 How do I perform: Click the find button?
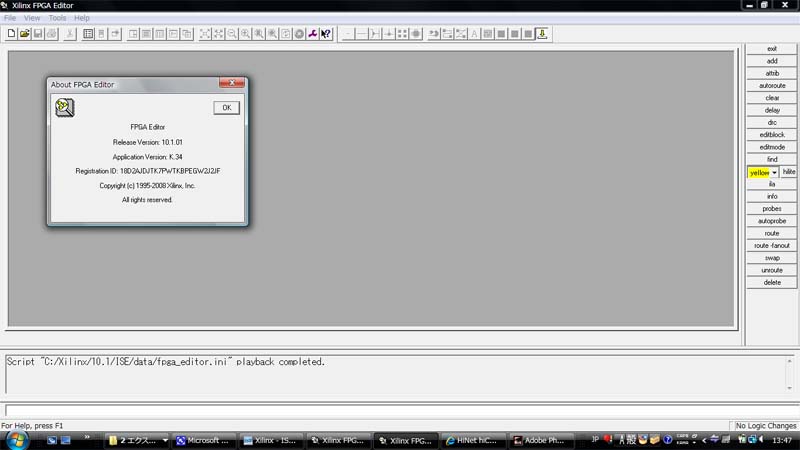click(771, 159)
